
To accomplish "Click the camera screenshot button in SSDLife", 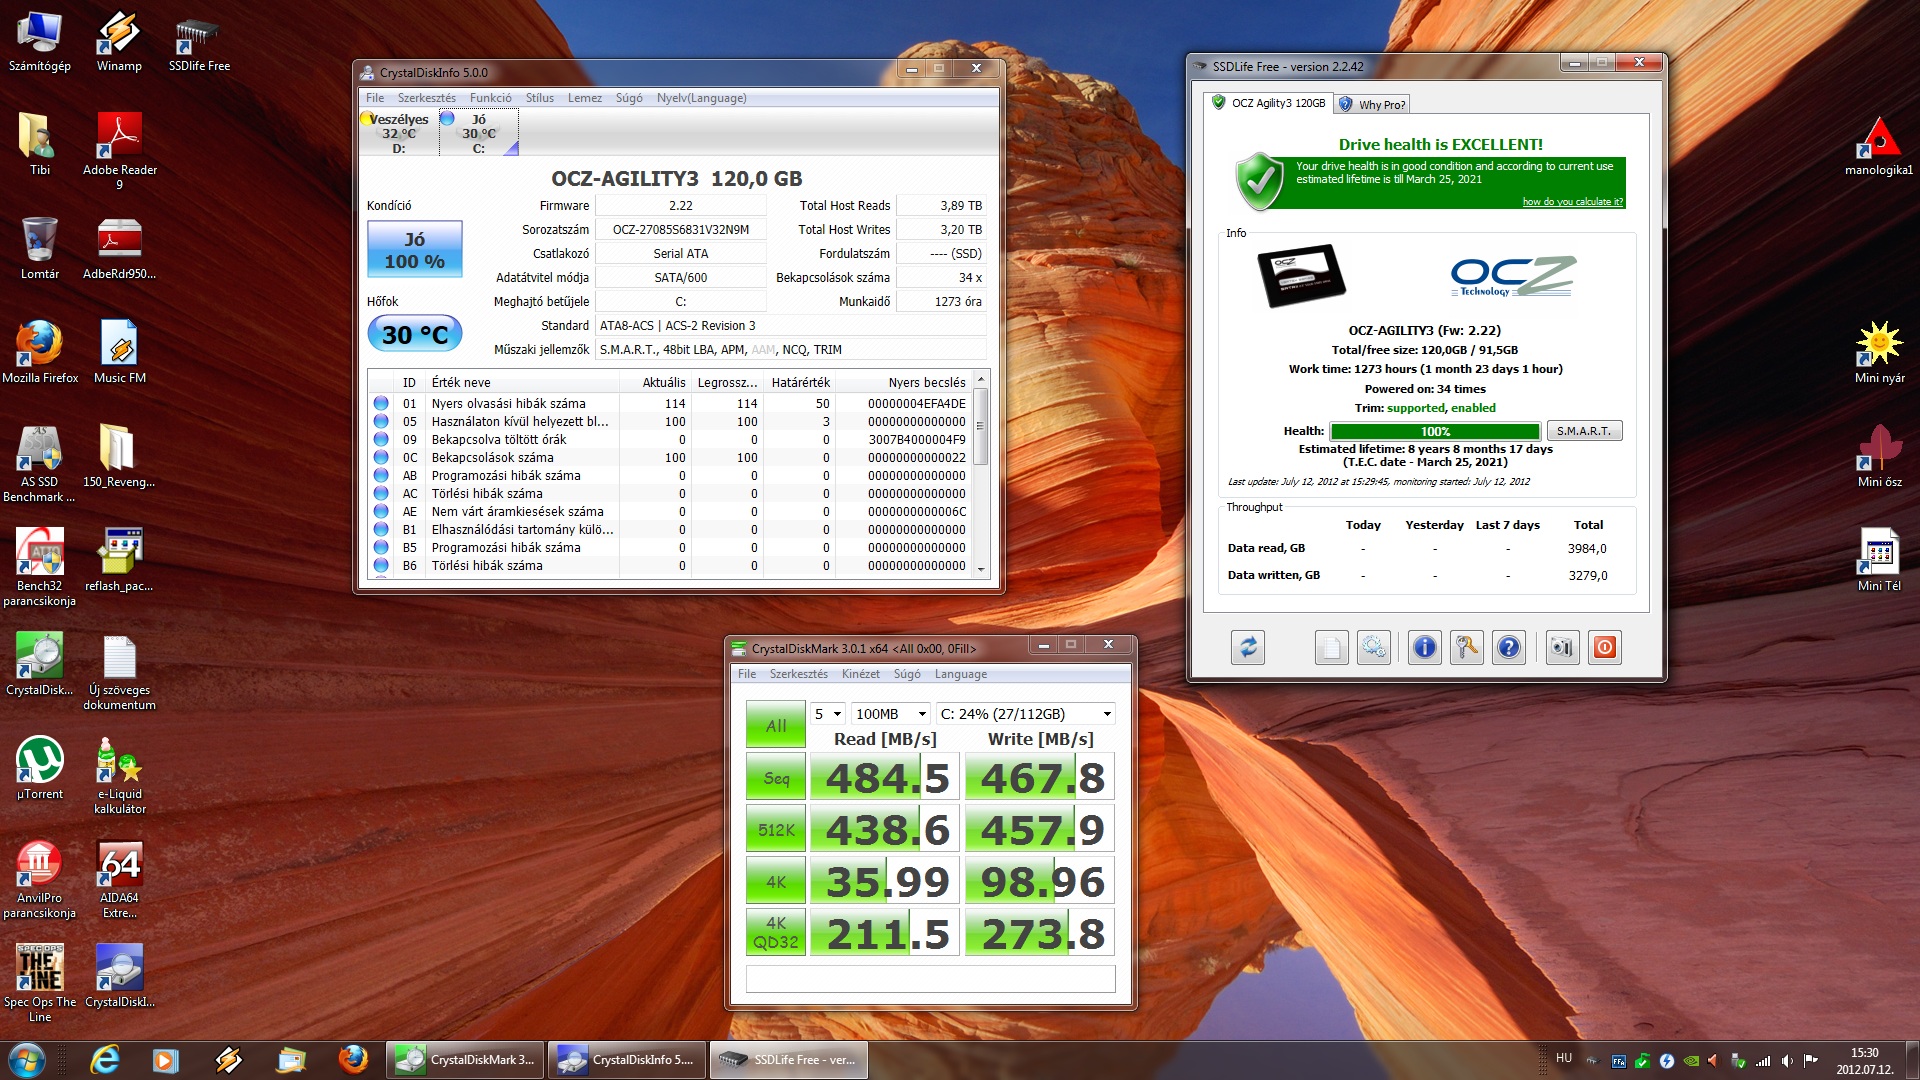I will click(x=1561, y=648).
